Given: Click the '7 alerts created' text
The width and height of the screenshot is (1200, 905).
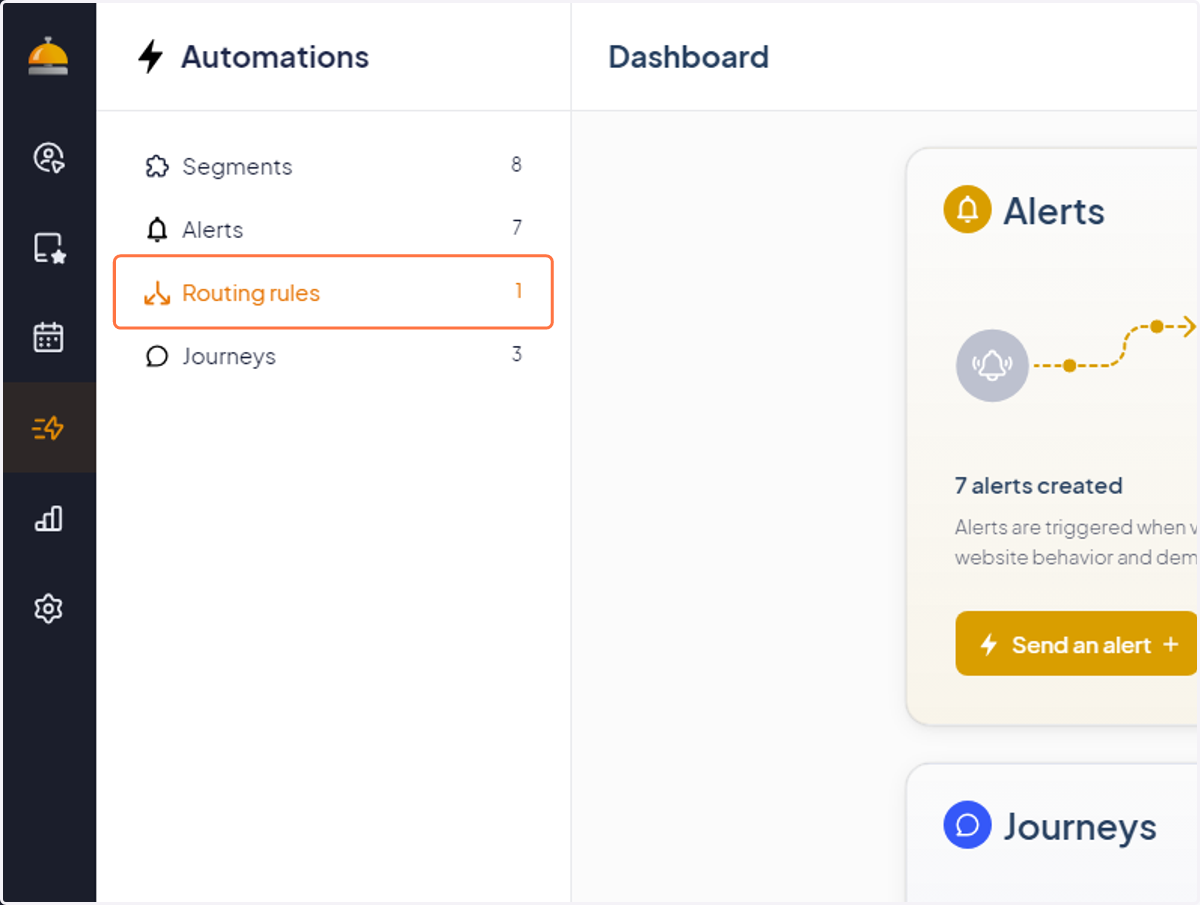Looking at the screenshot, I should pos(1039,486).
